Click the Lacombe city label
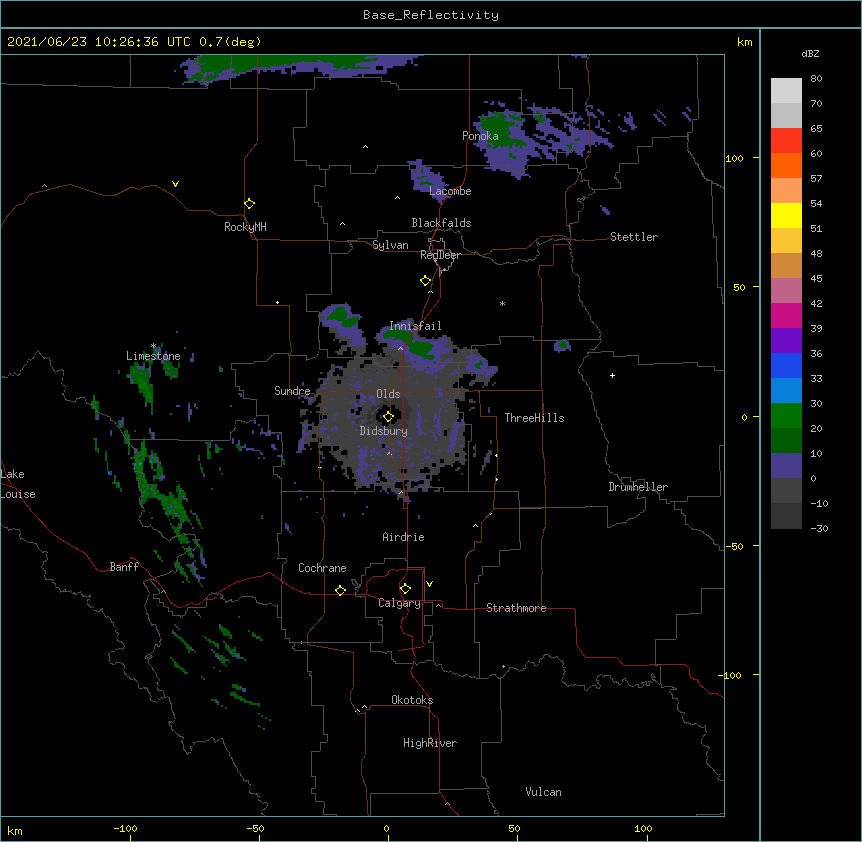 coord(450,191)
